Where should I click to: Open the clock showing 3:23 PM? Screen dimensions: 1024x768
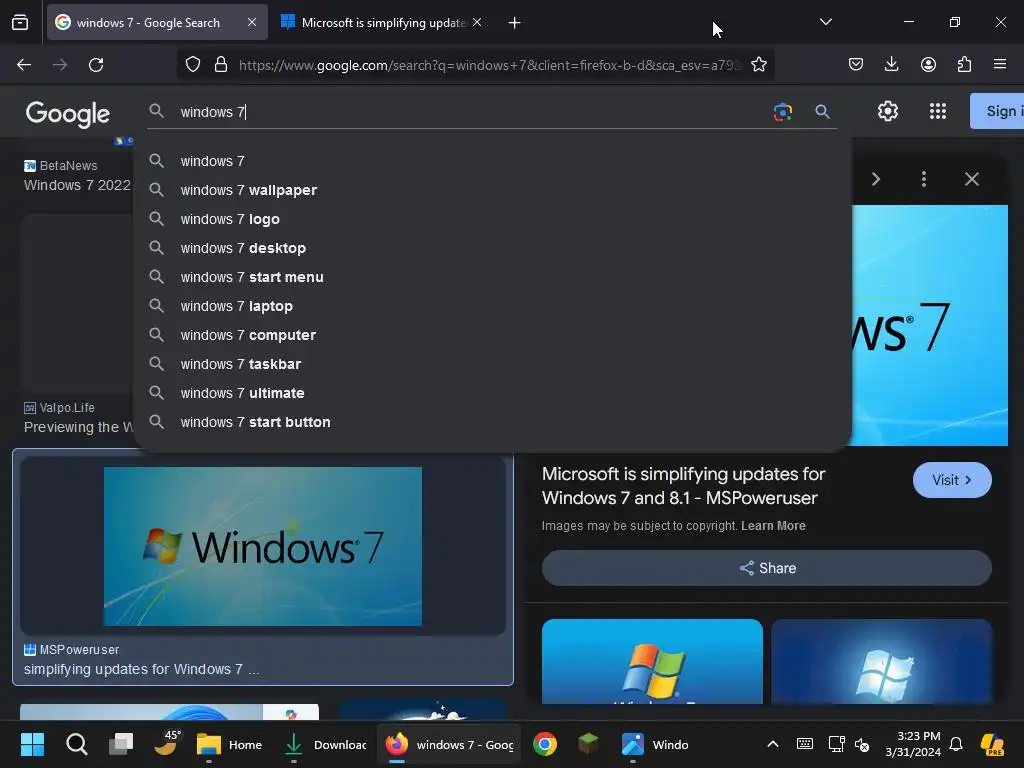pos(913,744)
